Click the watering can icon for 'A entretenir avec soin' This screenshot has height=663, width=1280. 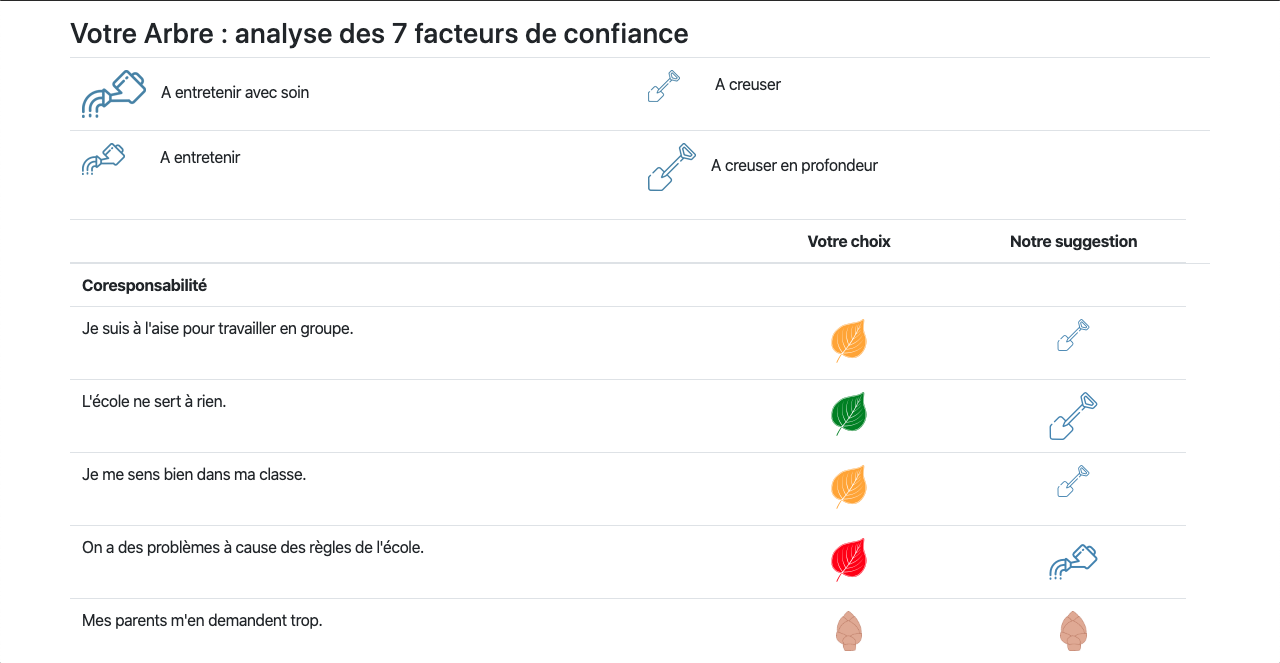click(113, 92)
